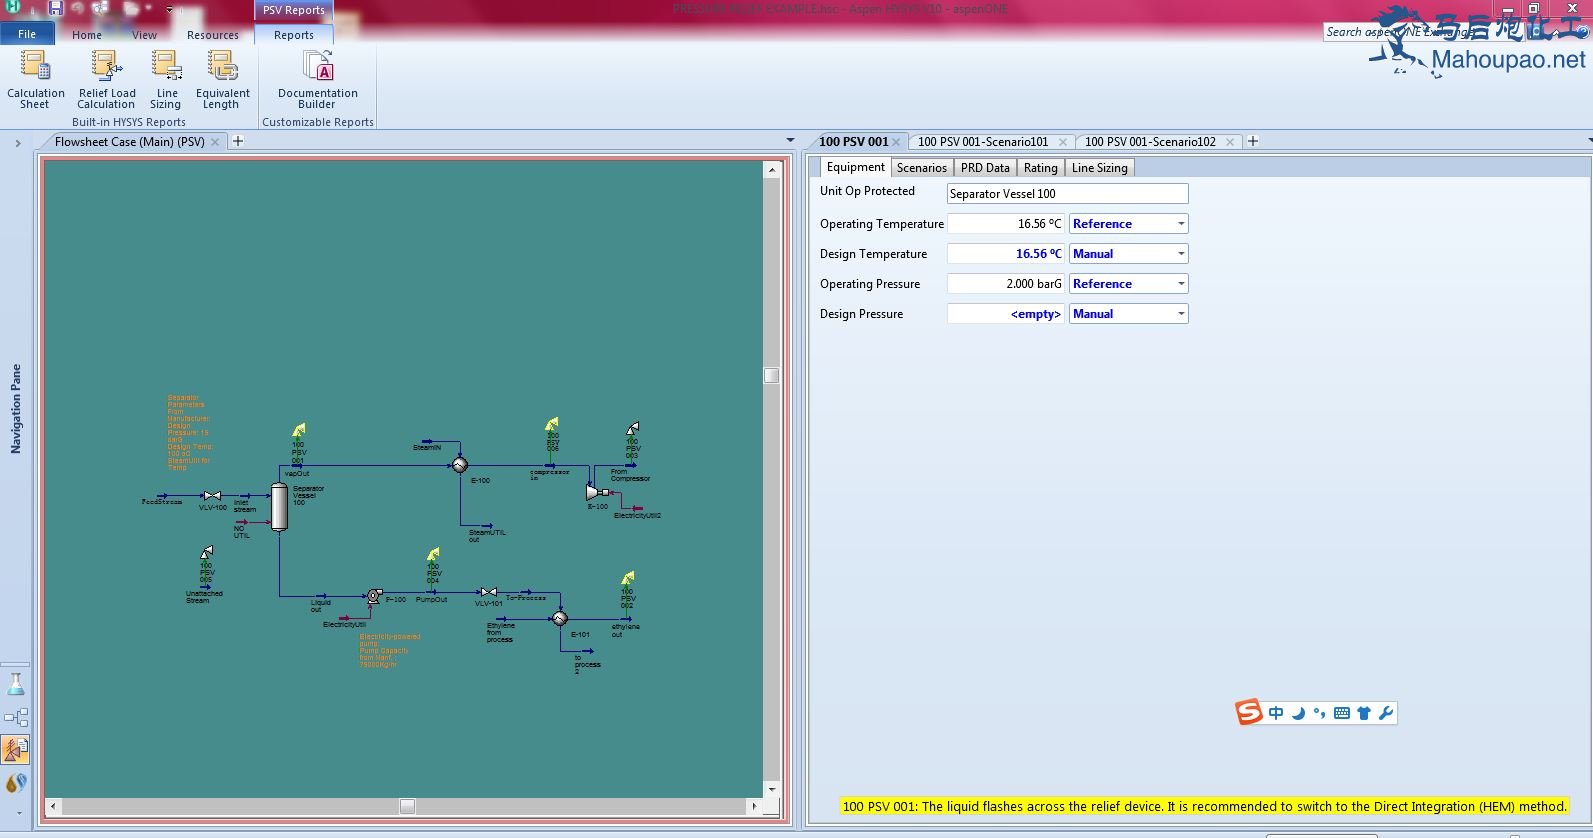This screenshot has width=1593, height=838.
Task: Click the Design Temperature value field
Action: 1006,254
